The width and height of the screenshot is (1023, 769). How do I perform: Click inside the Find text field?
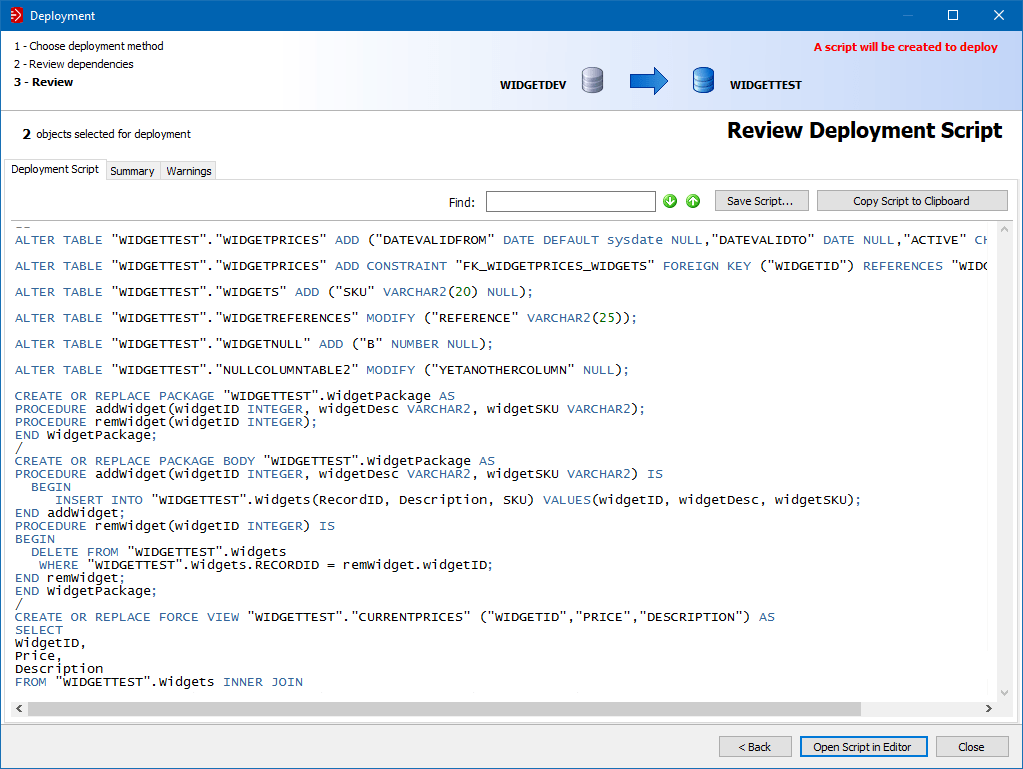pyautogui.click(x=570, y=202)
